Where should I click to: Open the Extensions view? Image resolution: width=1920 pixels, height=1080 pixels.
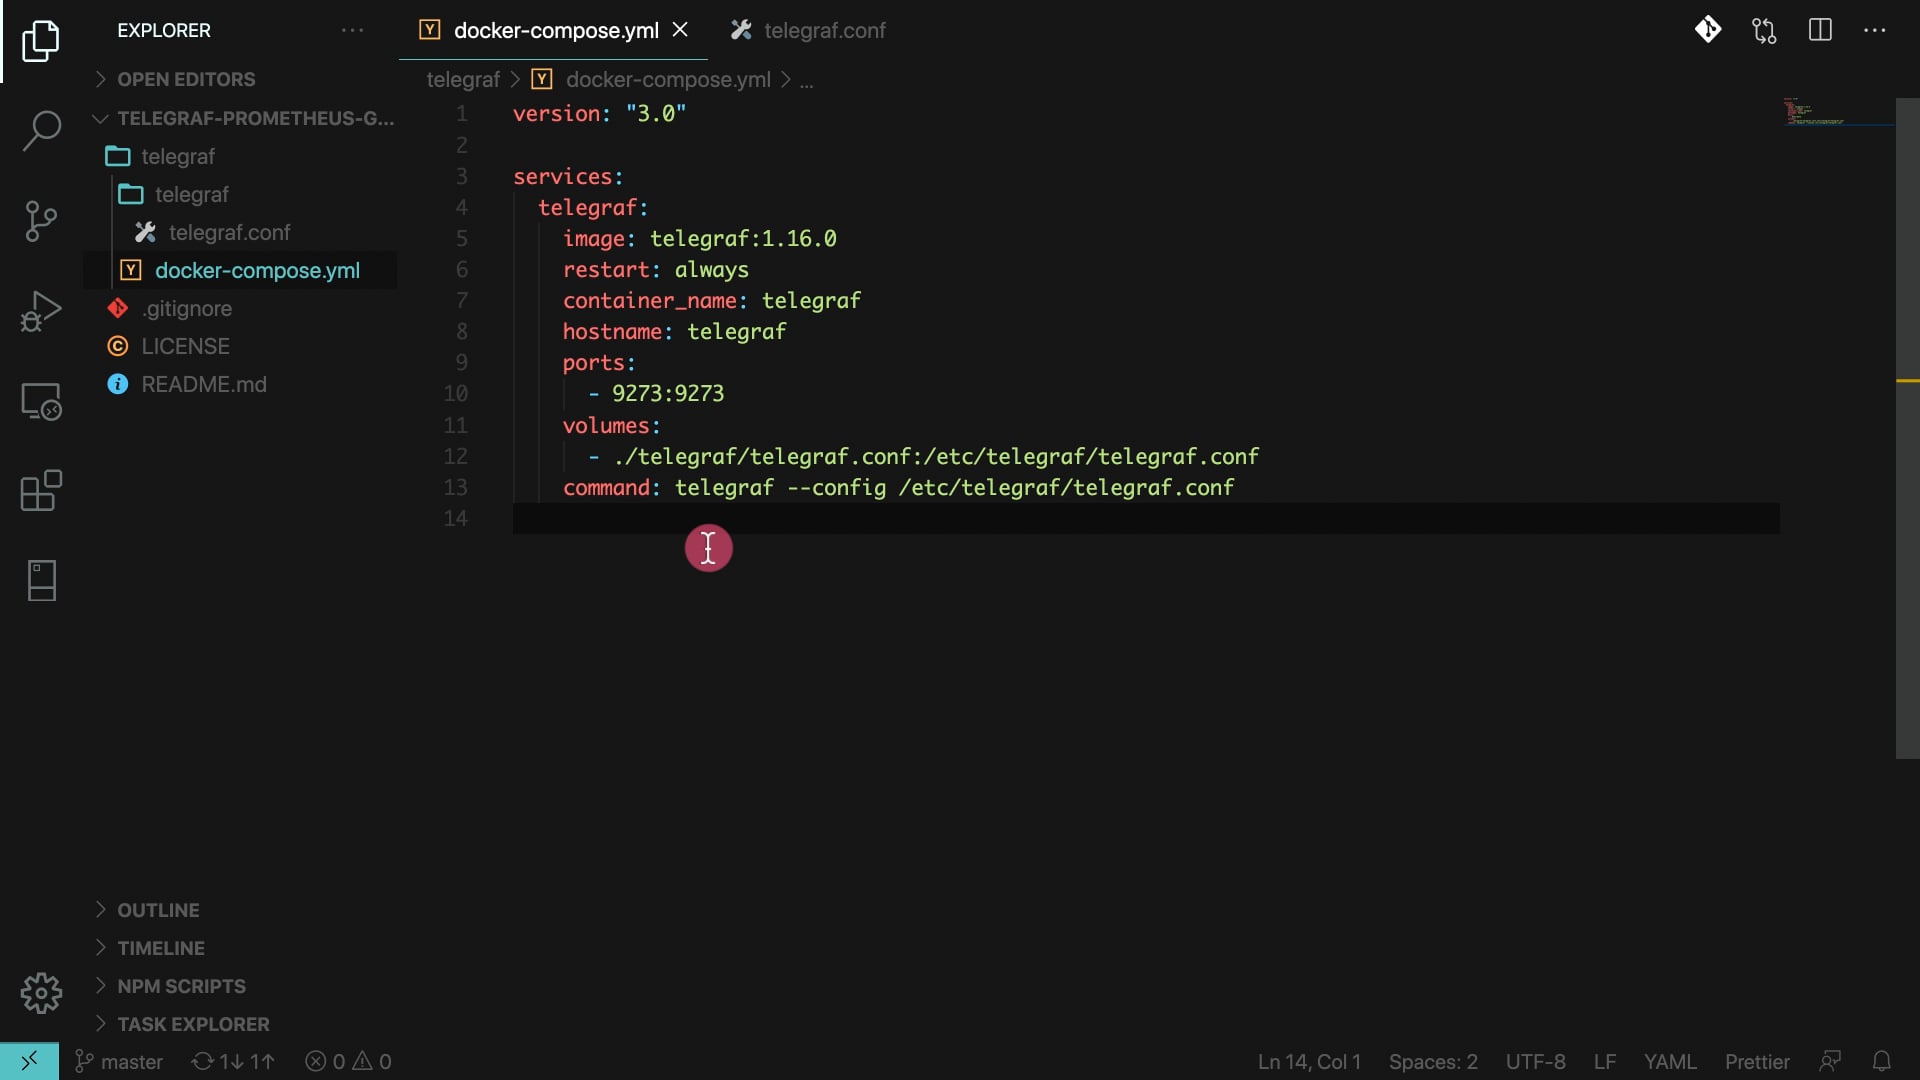[41, 491]
